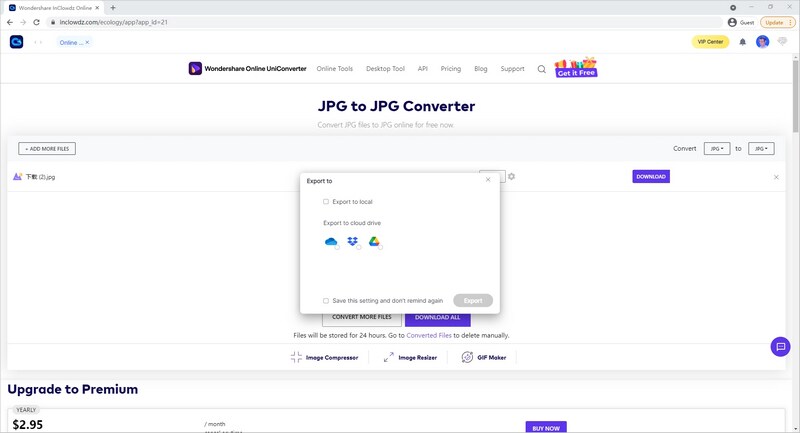Open the notifications bell
800x433 pixels.
pyautogui.click(x=742, y=42)
